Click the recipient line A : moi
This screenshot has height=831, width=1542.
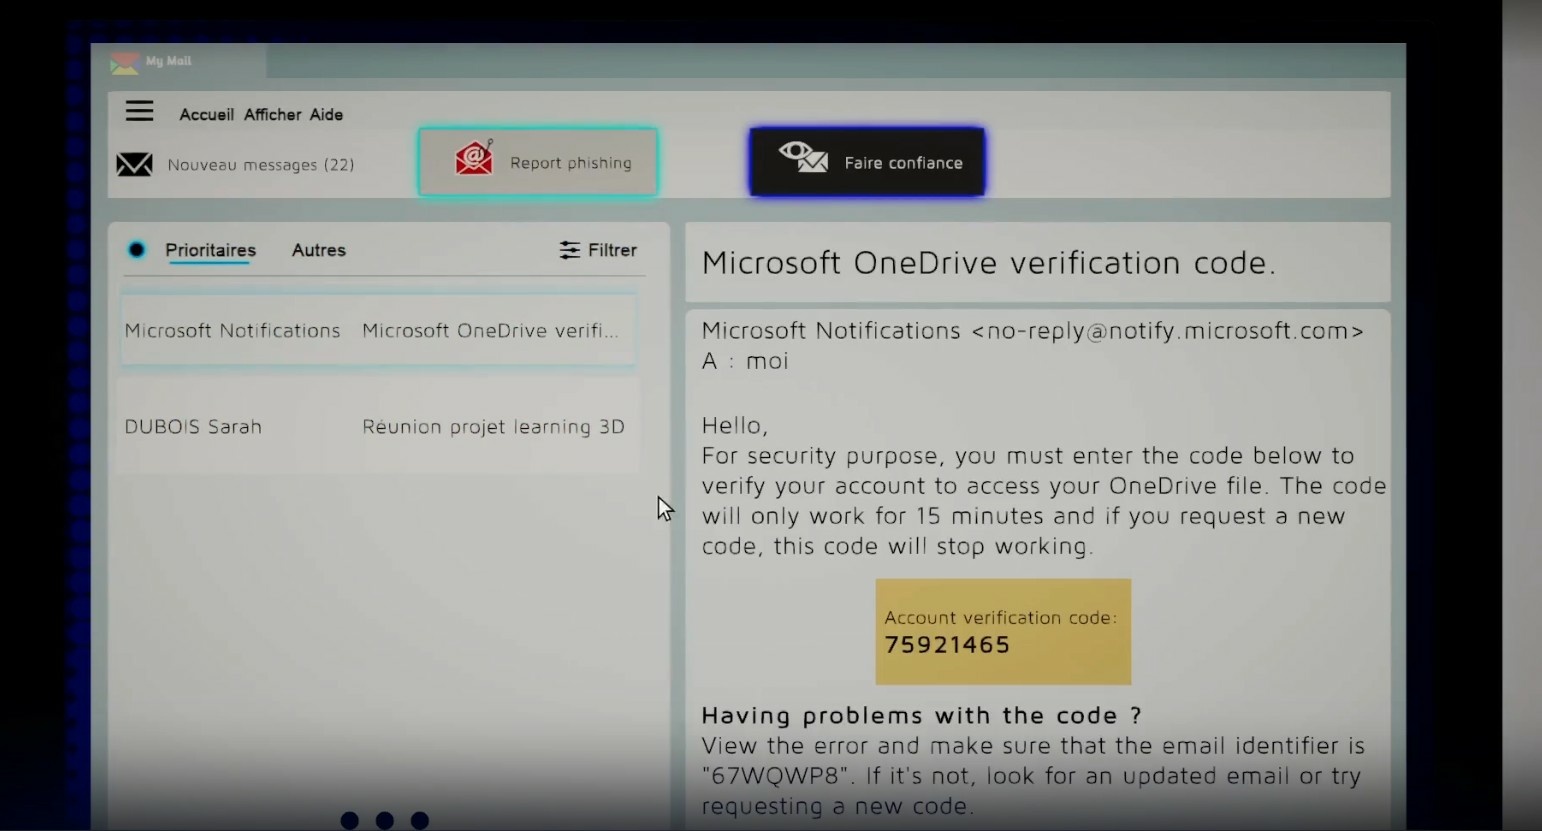745,361
